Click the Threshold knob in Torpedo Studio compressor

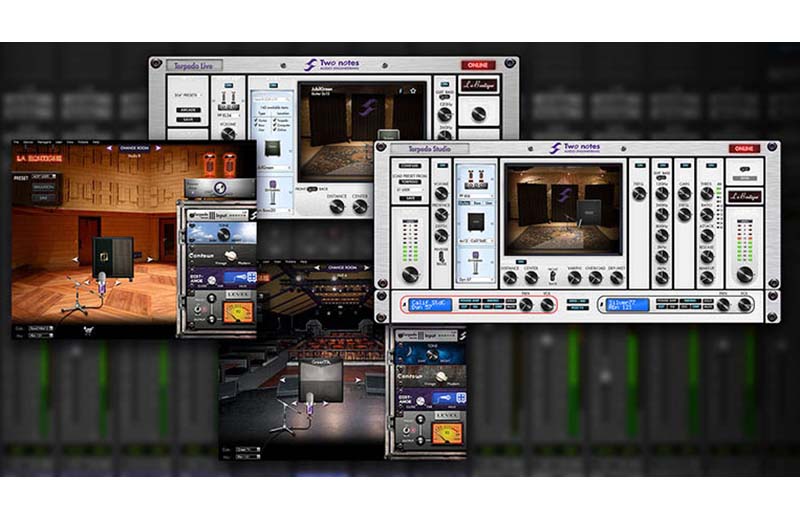pos(707,193)
